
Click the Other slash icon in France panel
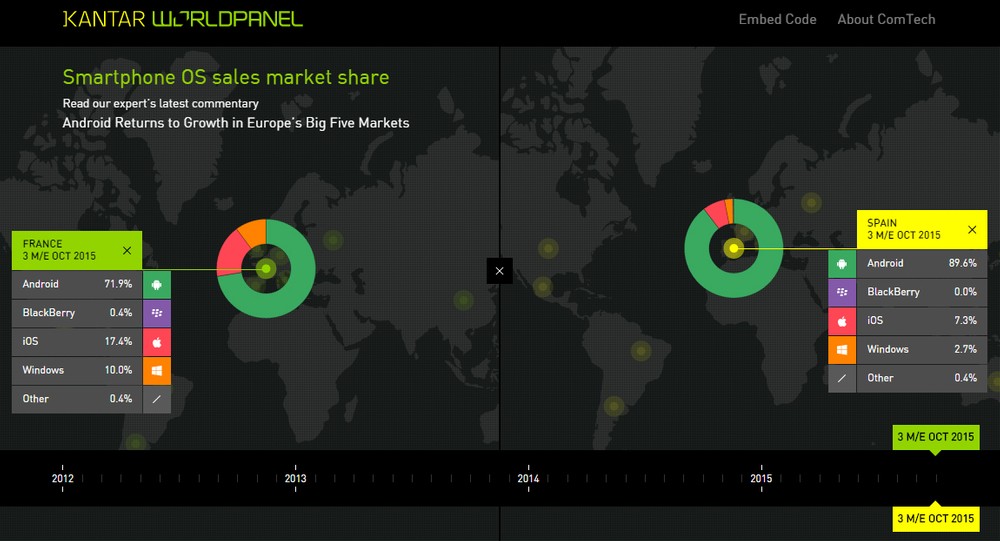(x=157, y=399)
